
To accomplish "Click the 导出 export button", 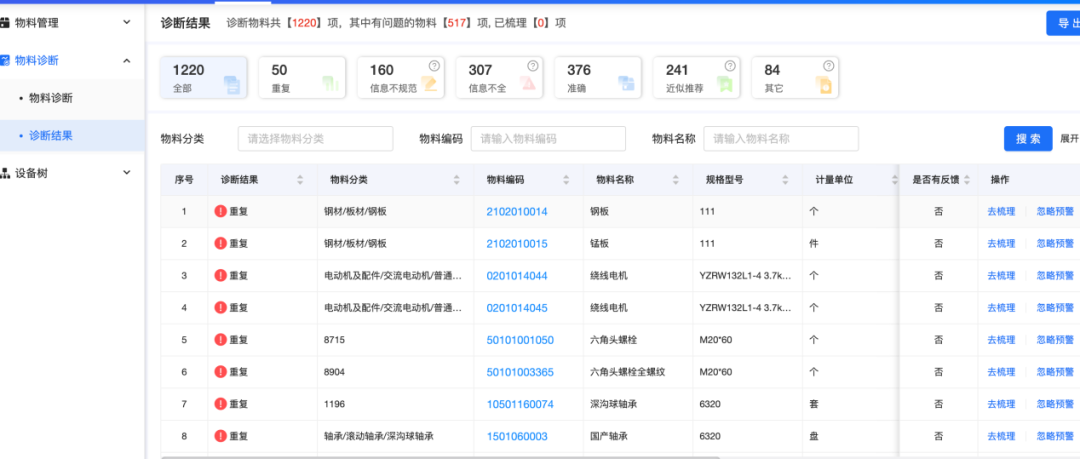I will pos(1063,23).
